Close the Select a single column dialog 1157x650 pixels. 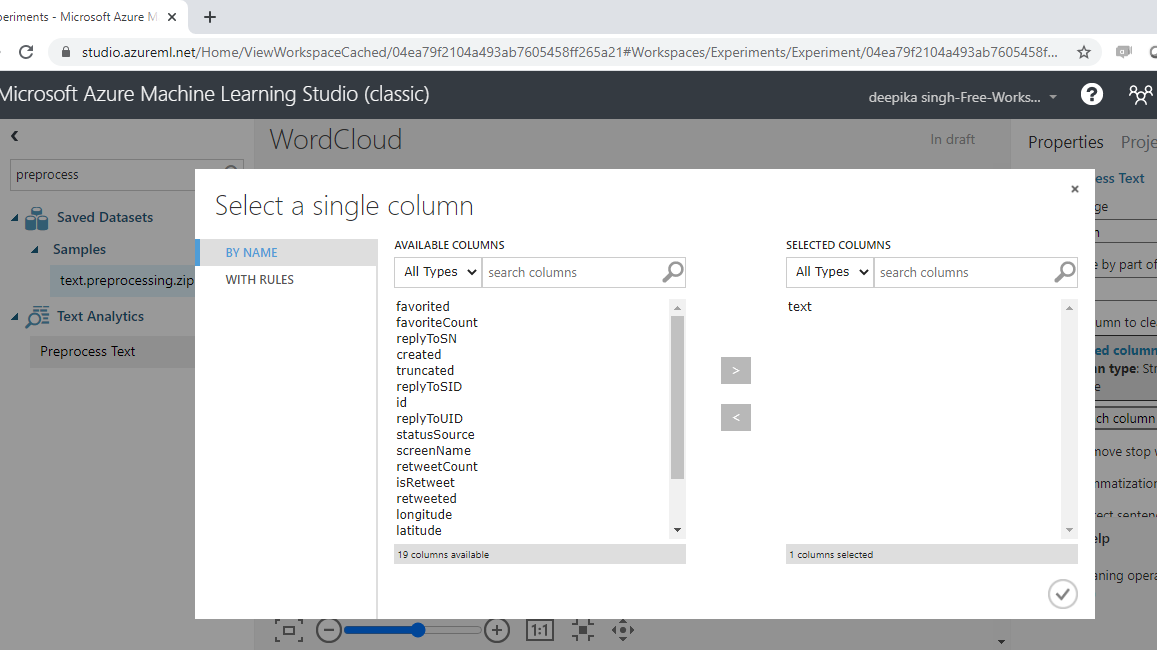tap(1074, 189)
